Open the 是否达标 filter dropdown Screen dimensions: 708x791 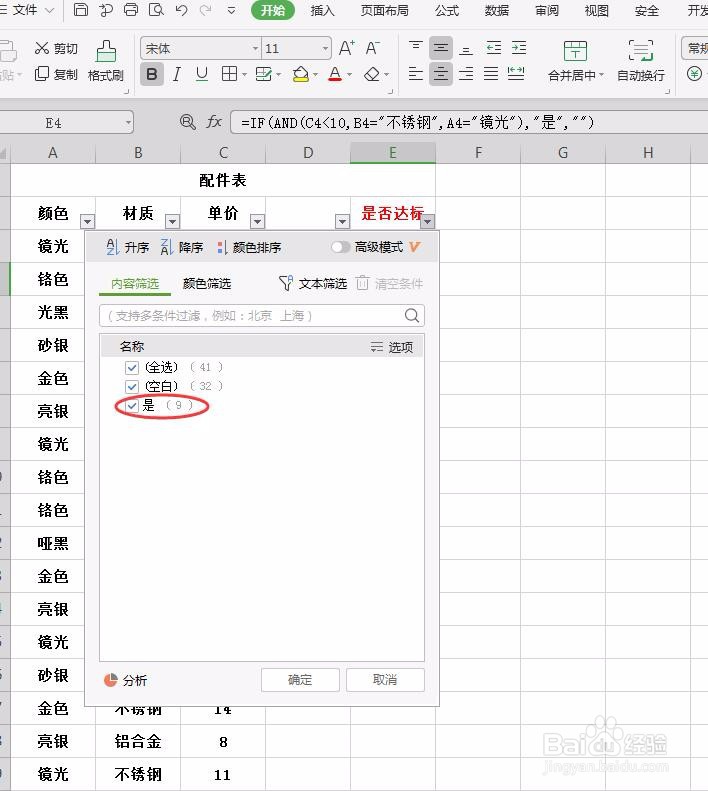tap(427, 221)
